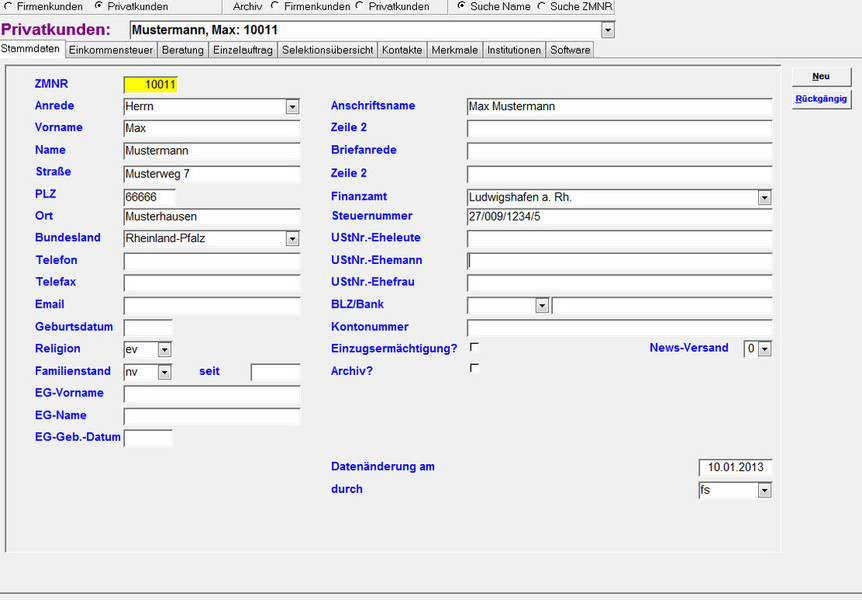Switch to the Kontakte tab
Viewport: 862px width, 600px height.
pos(402,50)
